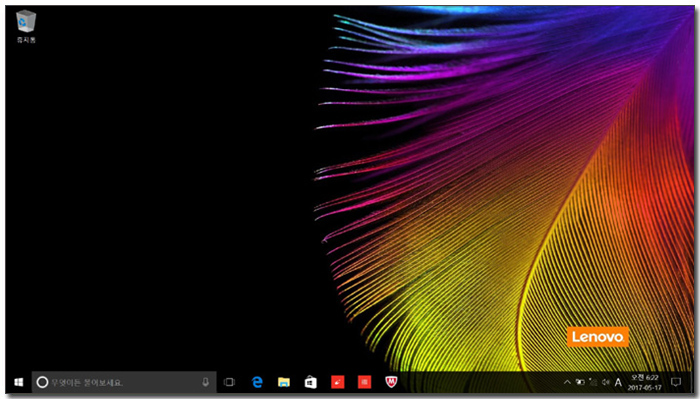Open Task View
Screen dimensions: 700x399
[x=229, y=382]
